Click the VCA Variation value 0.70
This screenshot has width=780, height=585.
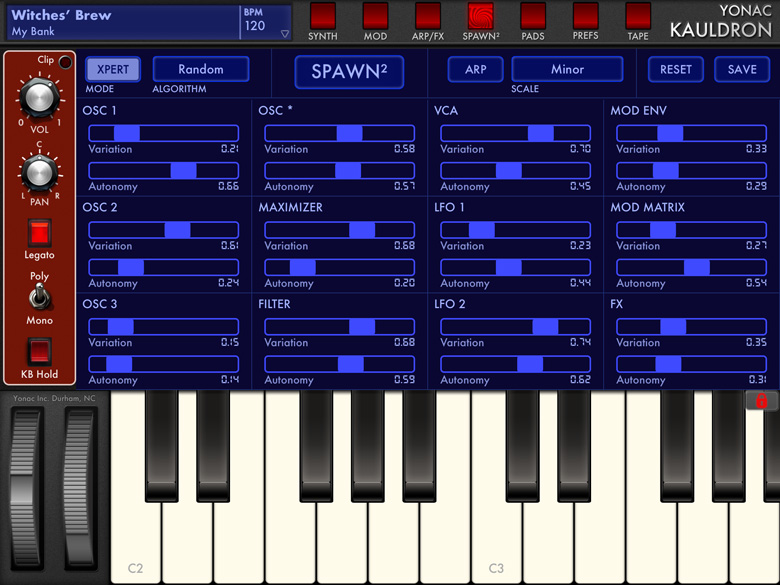pos(581,149)
